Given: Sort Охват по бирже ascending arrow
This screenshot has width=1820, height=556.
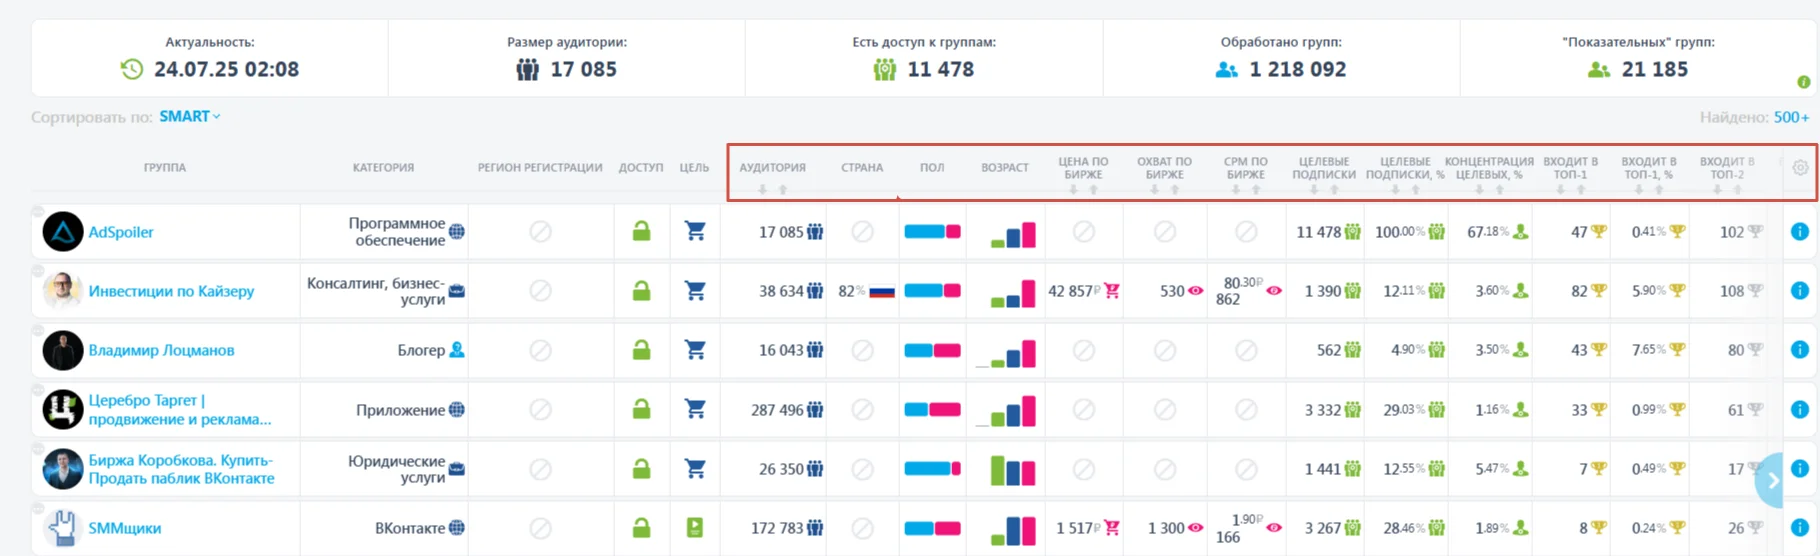Looking at the screenshot, I should [x=1175, y=189].
